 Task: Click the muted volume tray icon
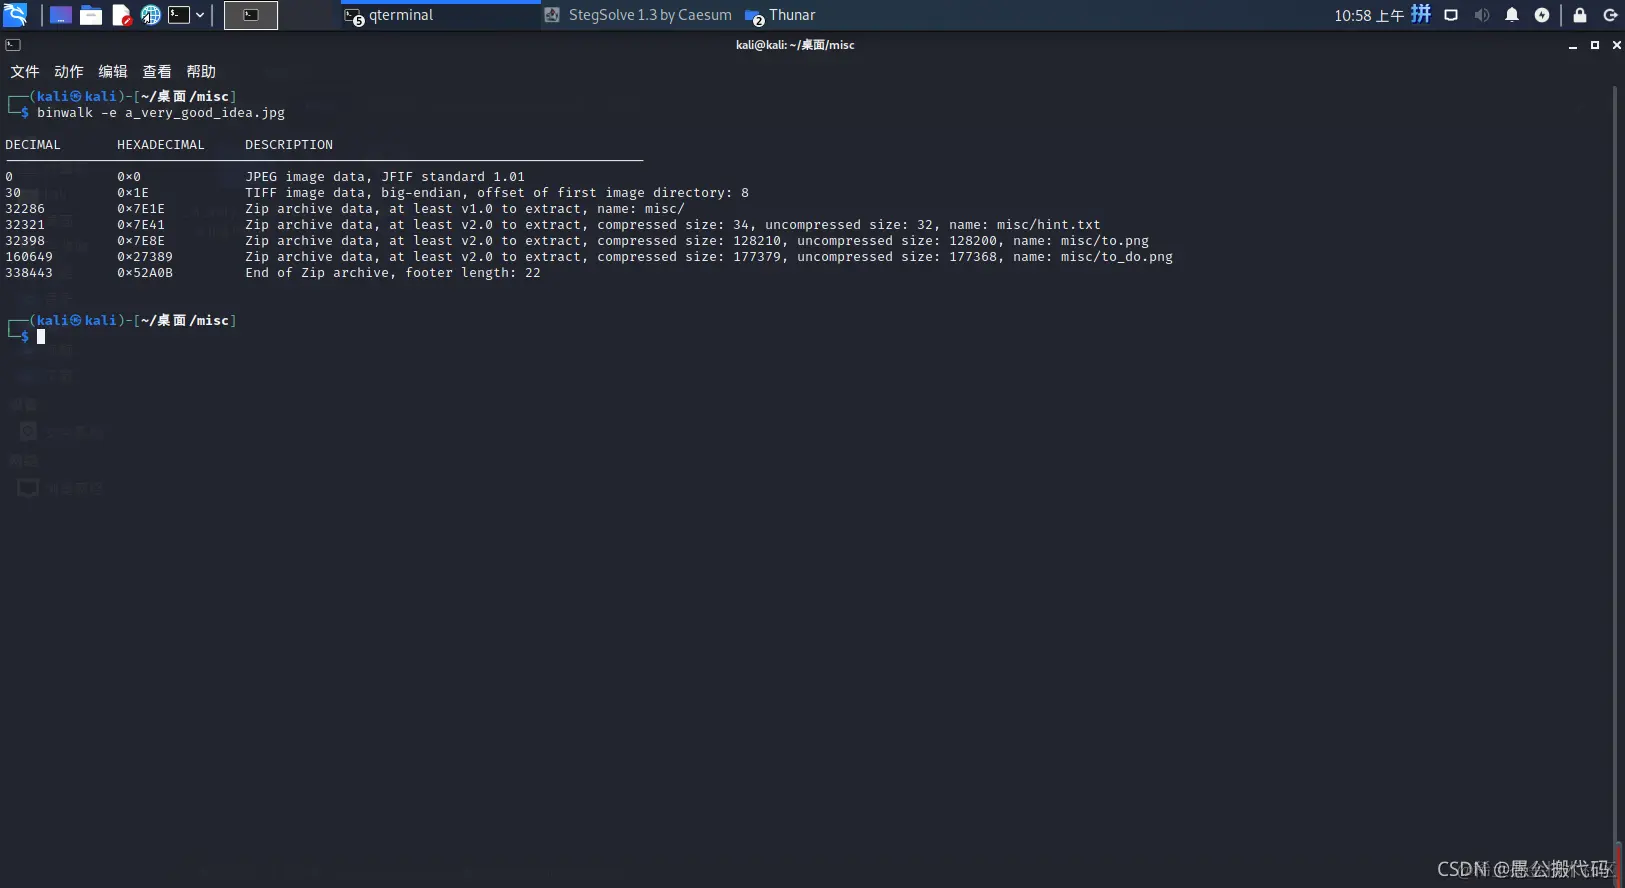(1482, 15)
